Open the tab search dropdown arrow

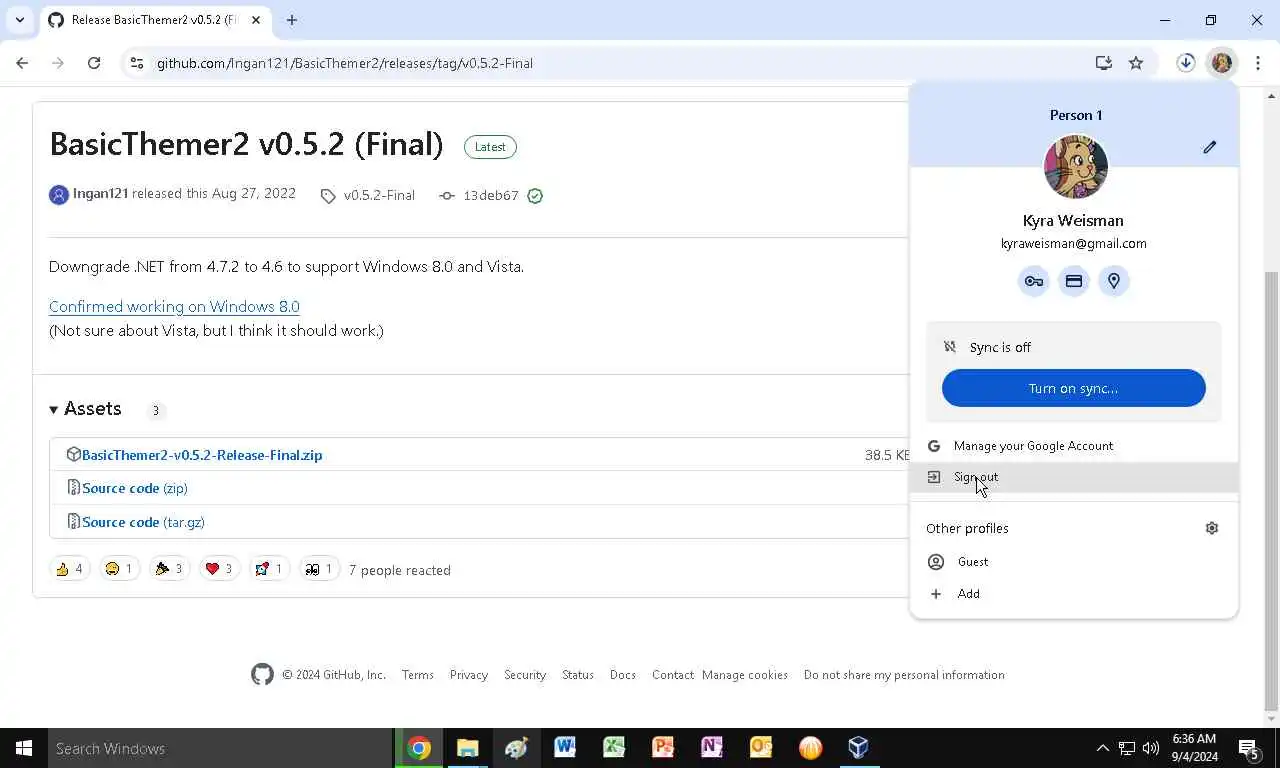tap(19, 20)
